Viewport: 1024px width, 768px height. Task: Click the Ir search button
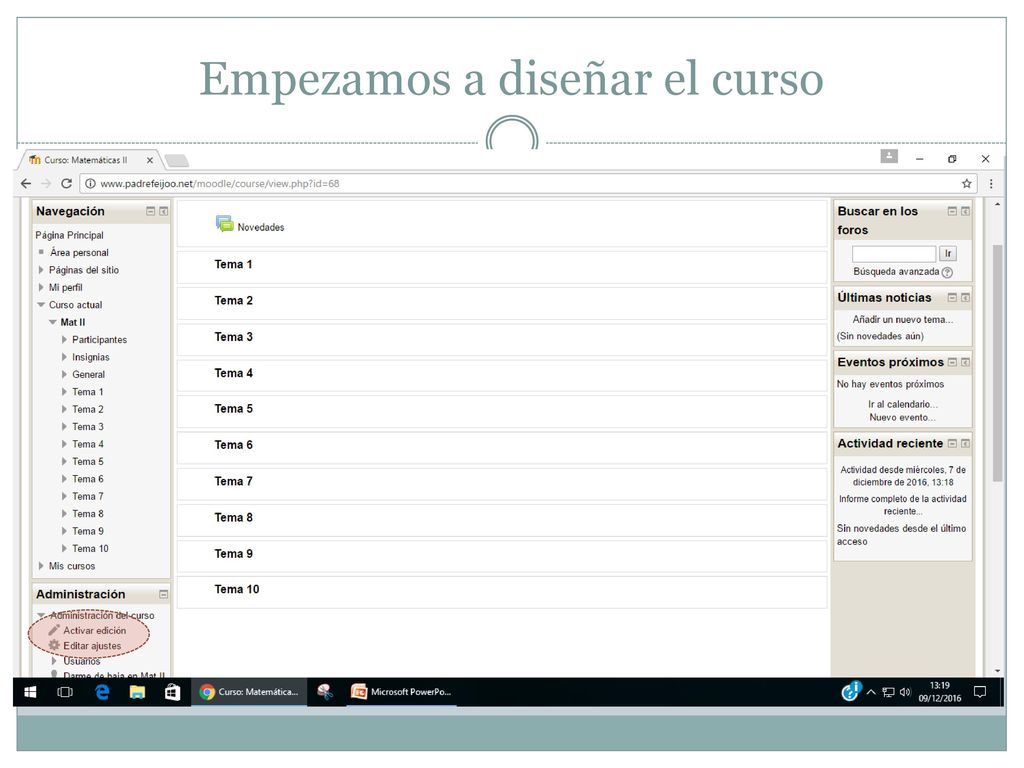948,253
